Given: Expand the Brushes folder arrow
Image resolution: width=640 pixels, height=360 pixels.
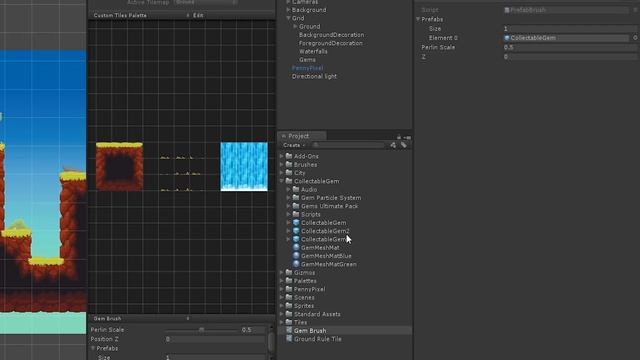Looking at the screenshot, I should [282, 164].
